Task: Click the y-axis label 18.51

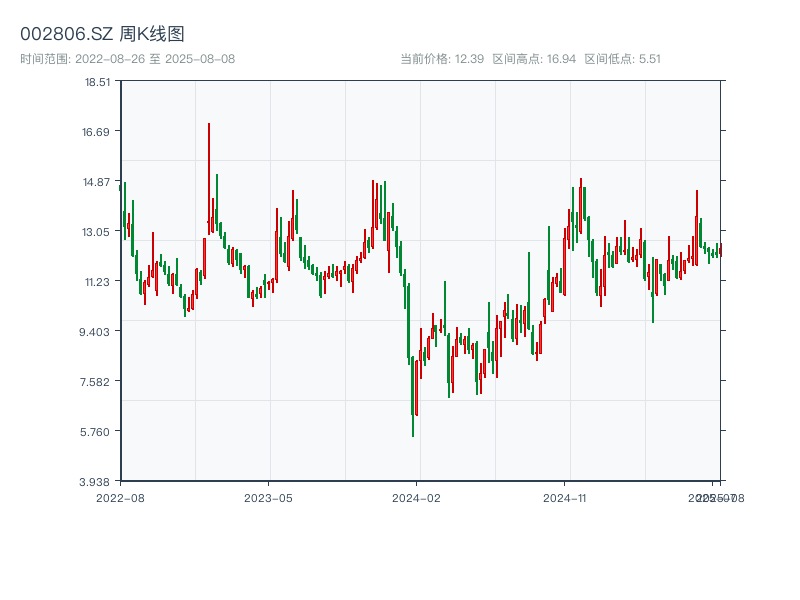Action: tap(97, 82)
